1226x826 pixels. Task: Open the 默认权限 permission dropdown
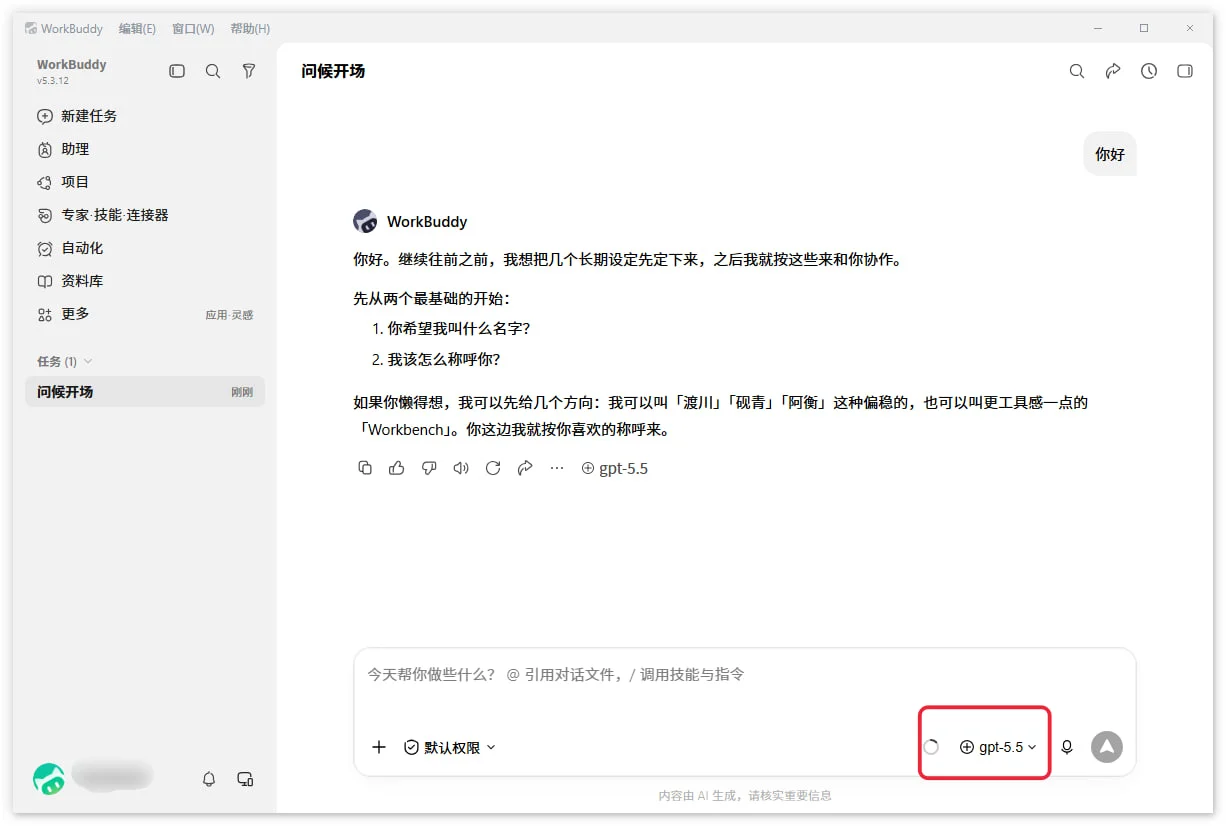click(x=450, y=747)
